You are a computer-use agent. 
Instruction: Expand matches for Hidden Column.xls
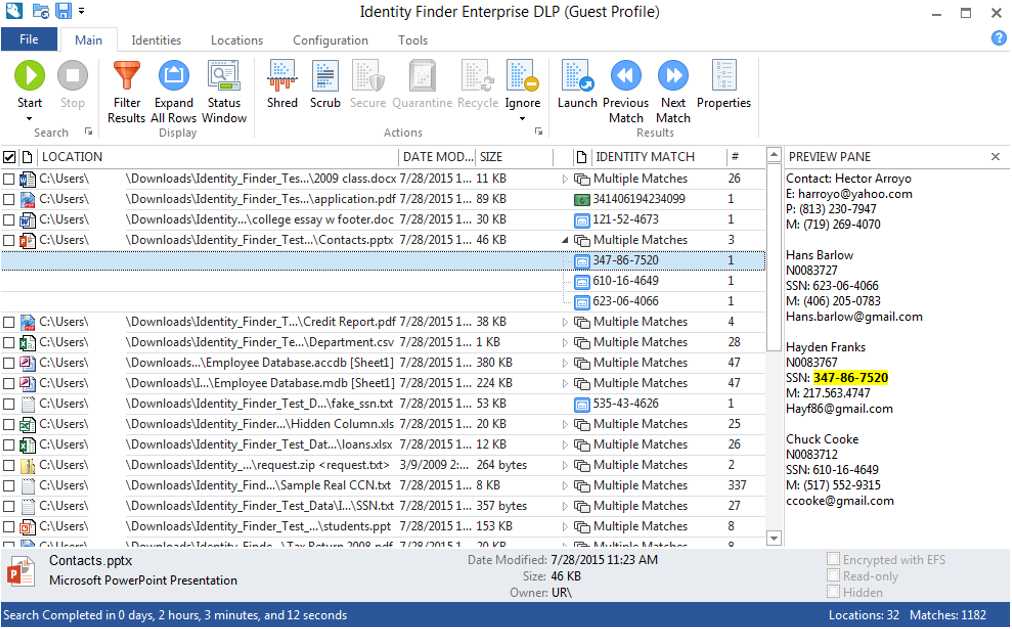(565, 424)
